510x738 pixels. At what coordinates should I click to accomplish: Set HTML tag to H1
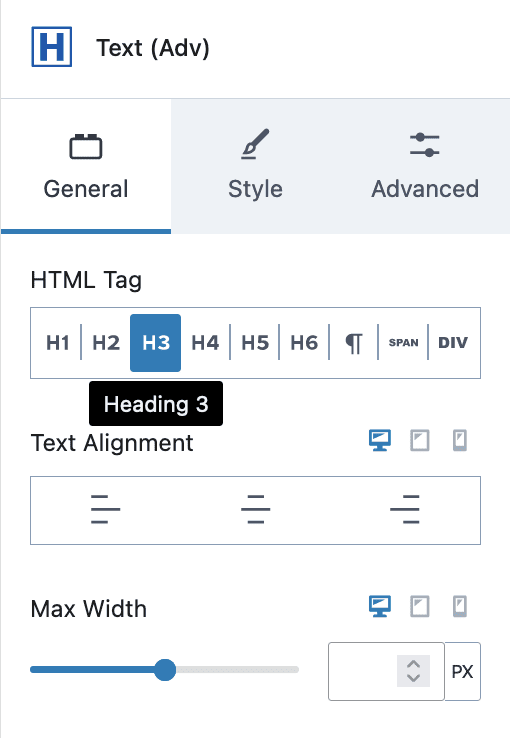[57, 343]
